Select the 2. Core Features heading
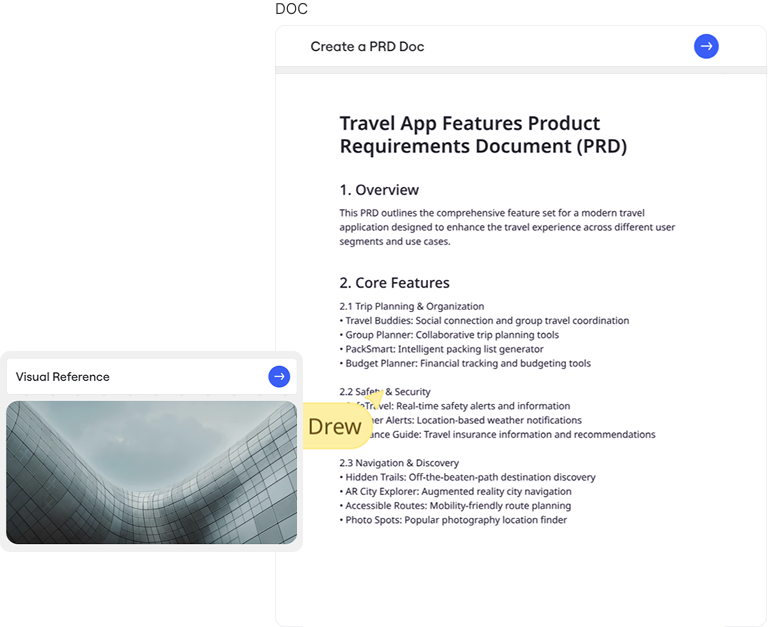 click(x=394, y=283)
